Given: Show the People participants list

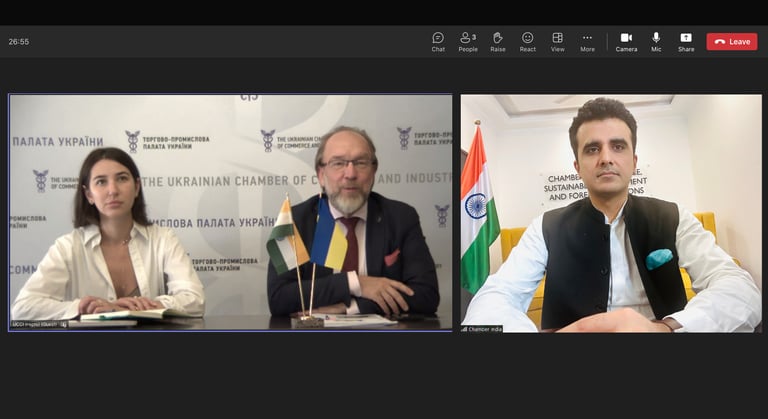Looking at the screenshot, I should 468,42.
